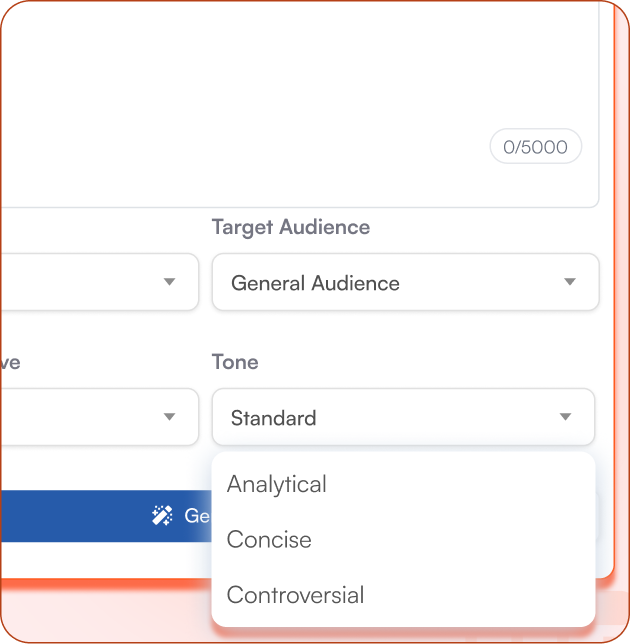Choose the Concise tone option
Image resolution: width=630 pixels, height=644 pixels.
(269, 540)
